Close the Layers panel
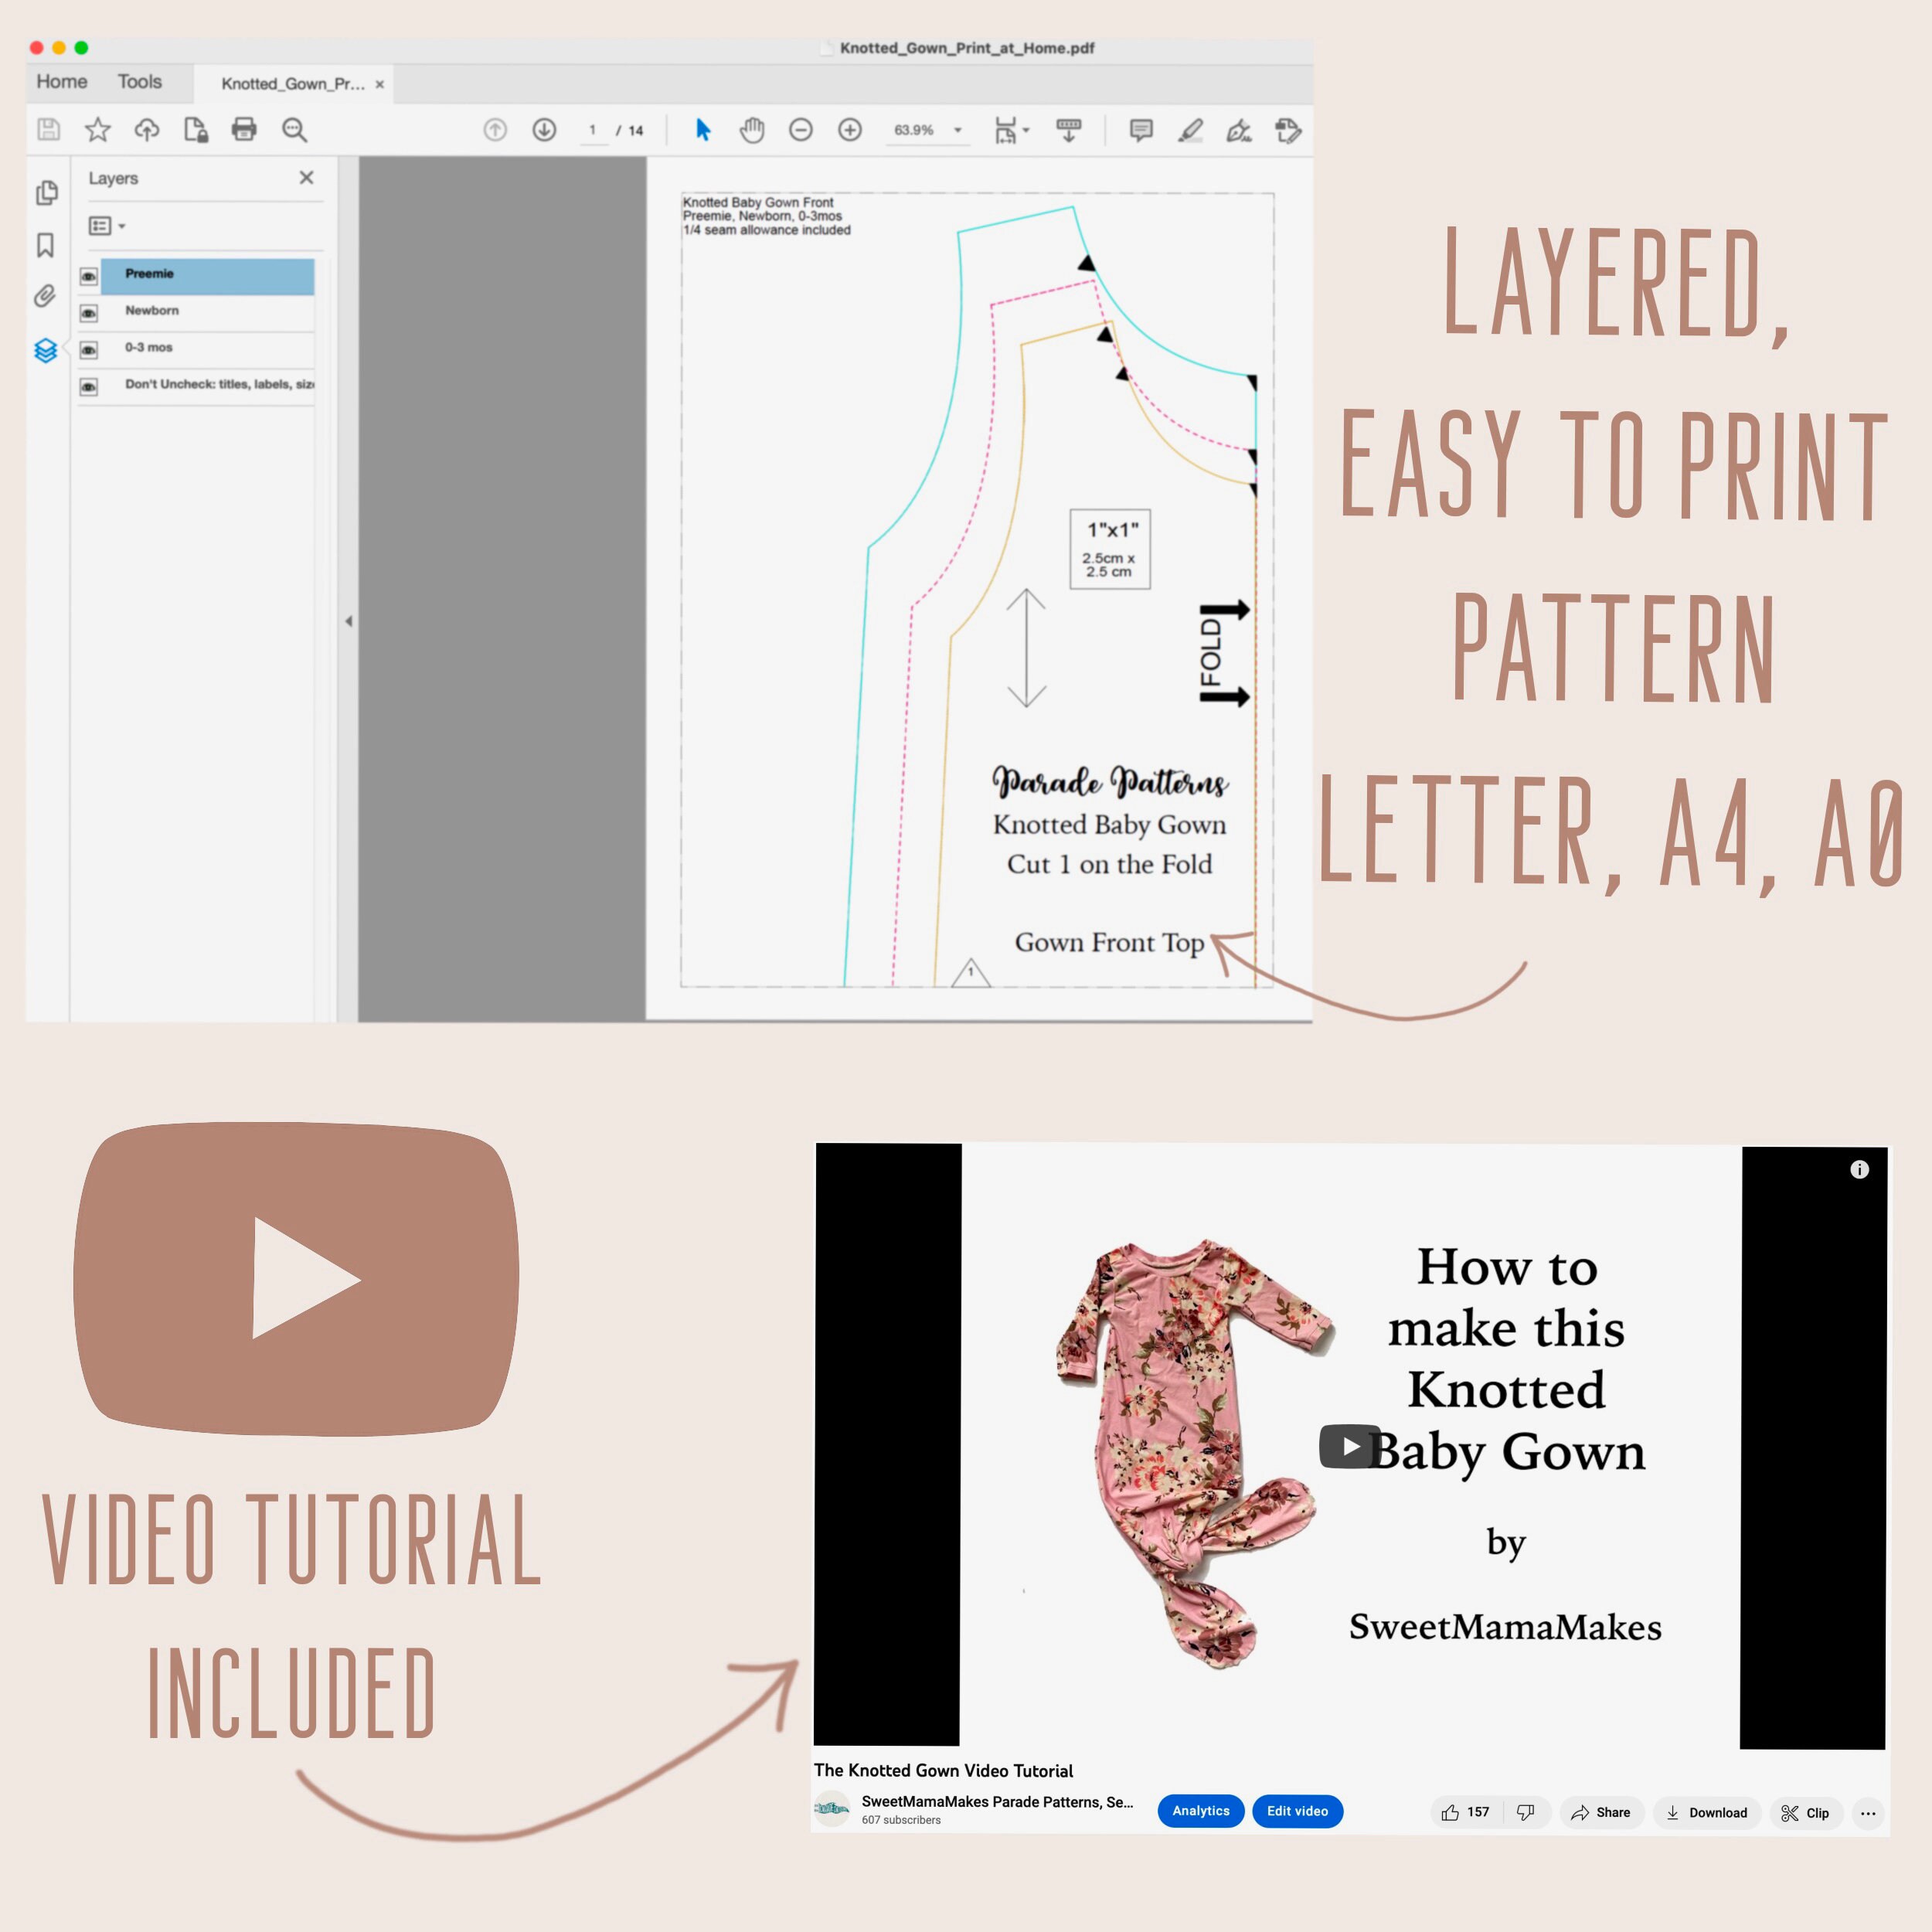 pos(307,178)
